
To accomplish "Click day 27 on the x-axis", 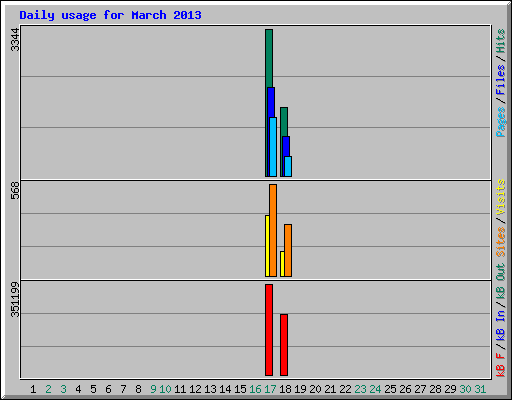I will (x=420, y=389).
